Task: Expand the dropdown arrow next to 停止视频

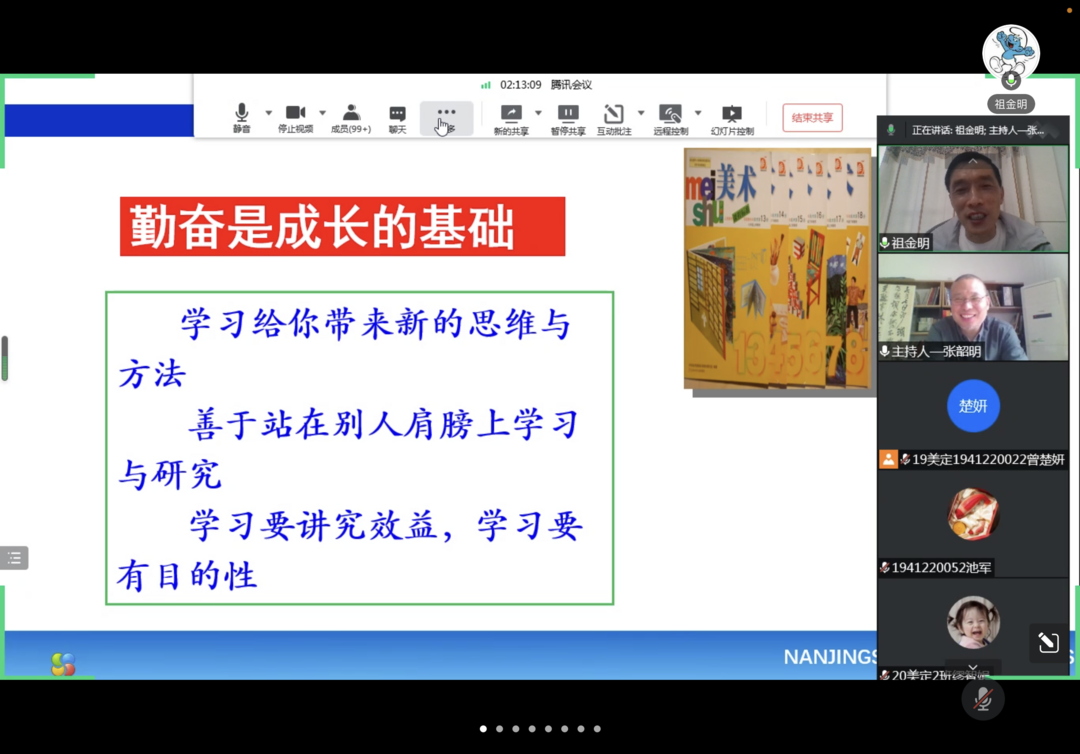Action: [x=322, y=113]
